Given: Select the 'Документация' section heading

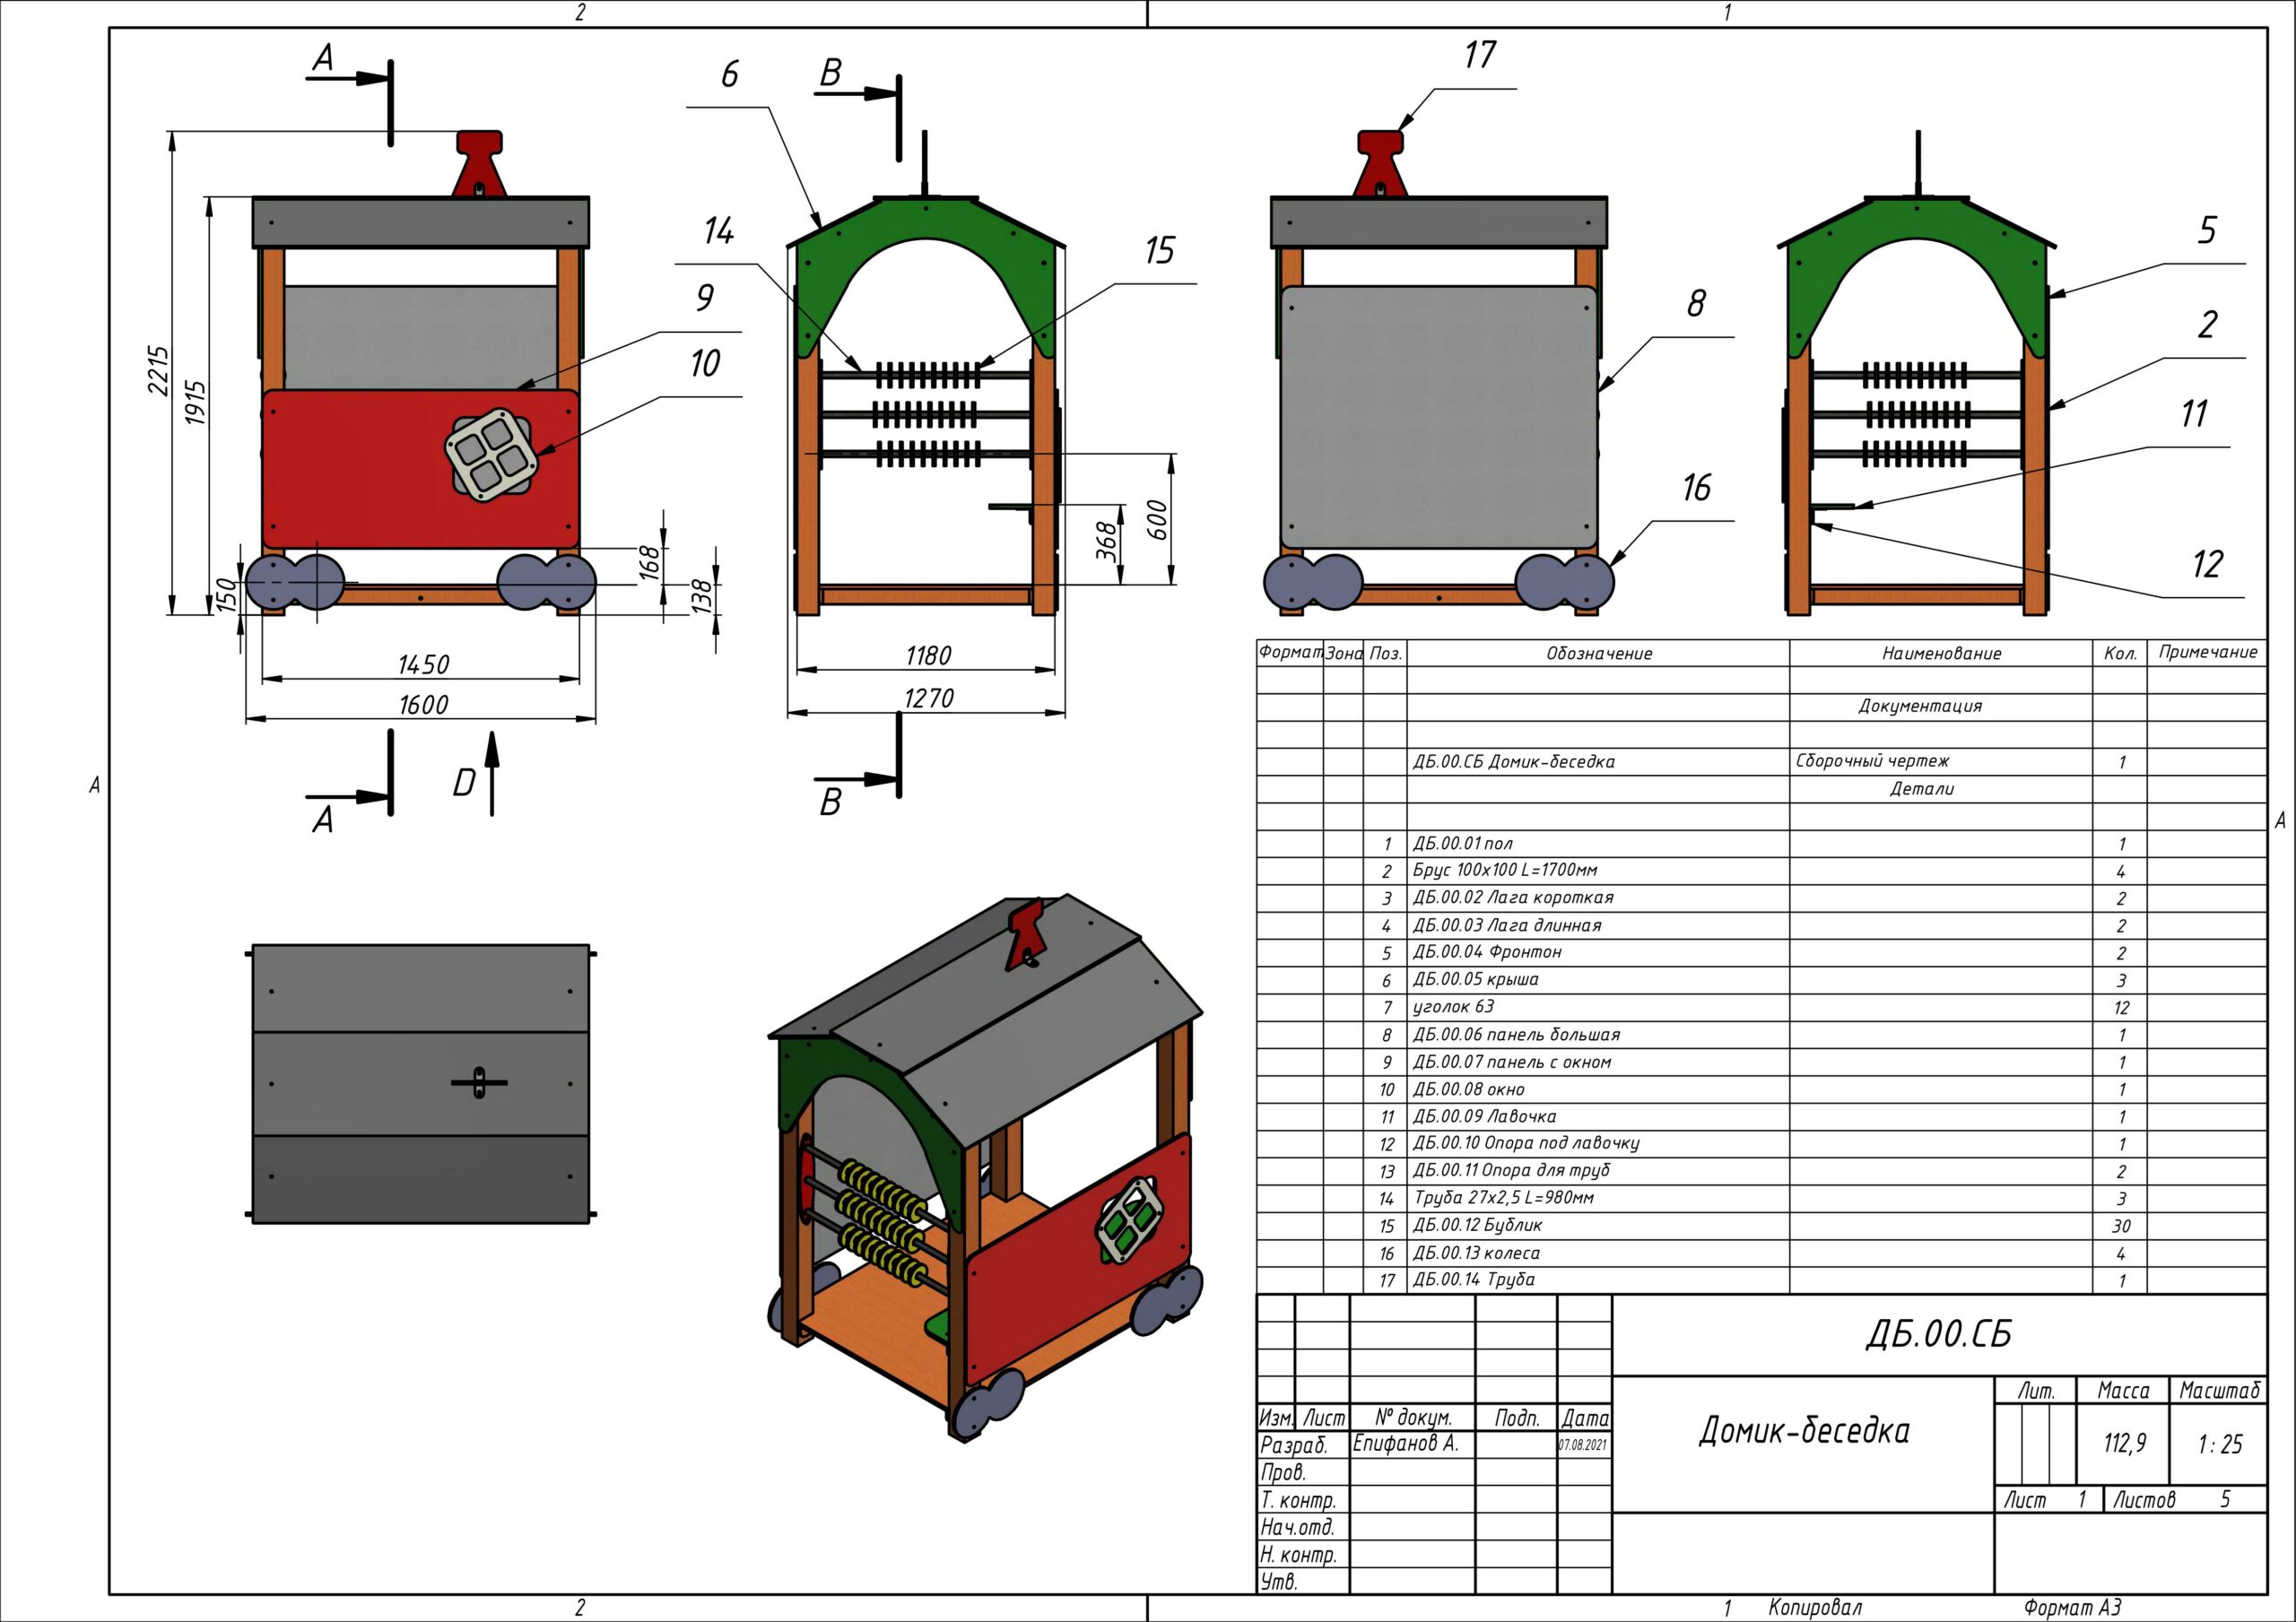Looking at the screenshot, I should click(x=1920, y=706).
